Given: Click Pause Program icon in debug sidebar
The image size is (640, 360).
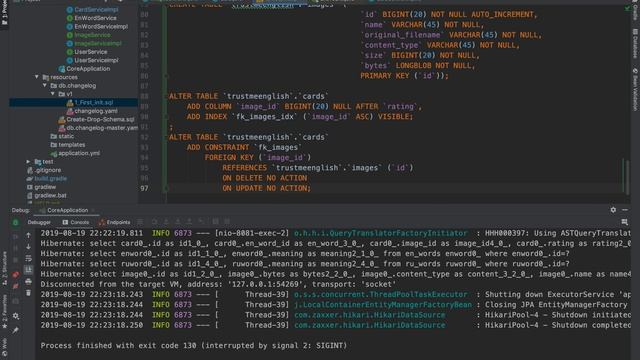Looking at the screenshot, I should click(x=16, y=248).
